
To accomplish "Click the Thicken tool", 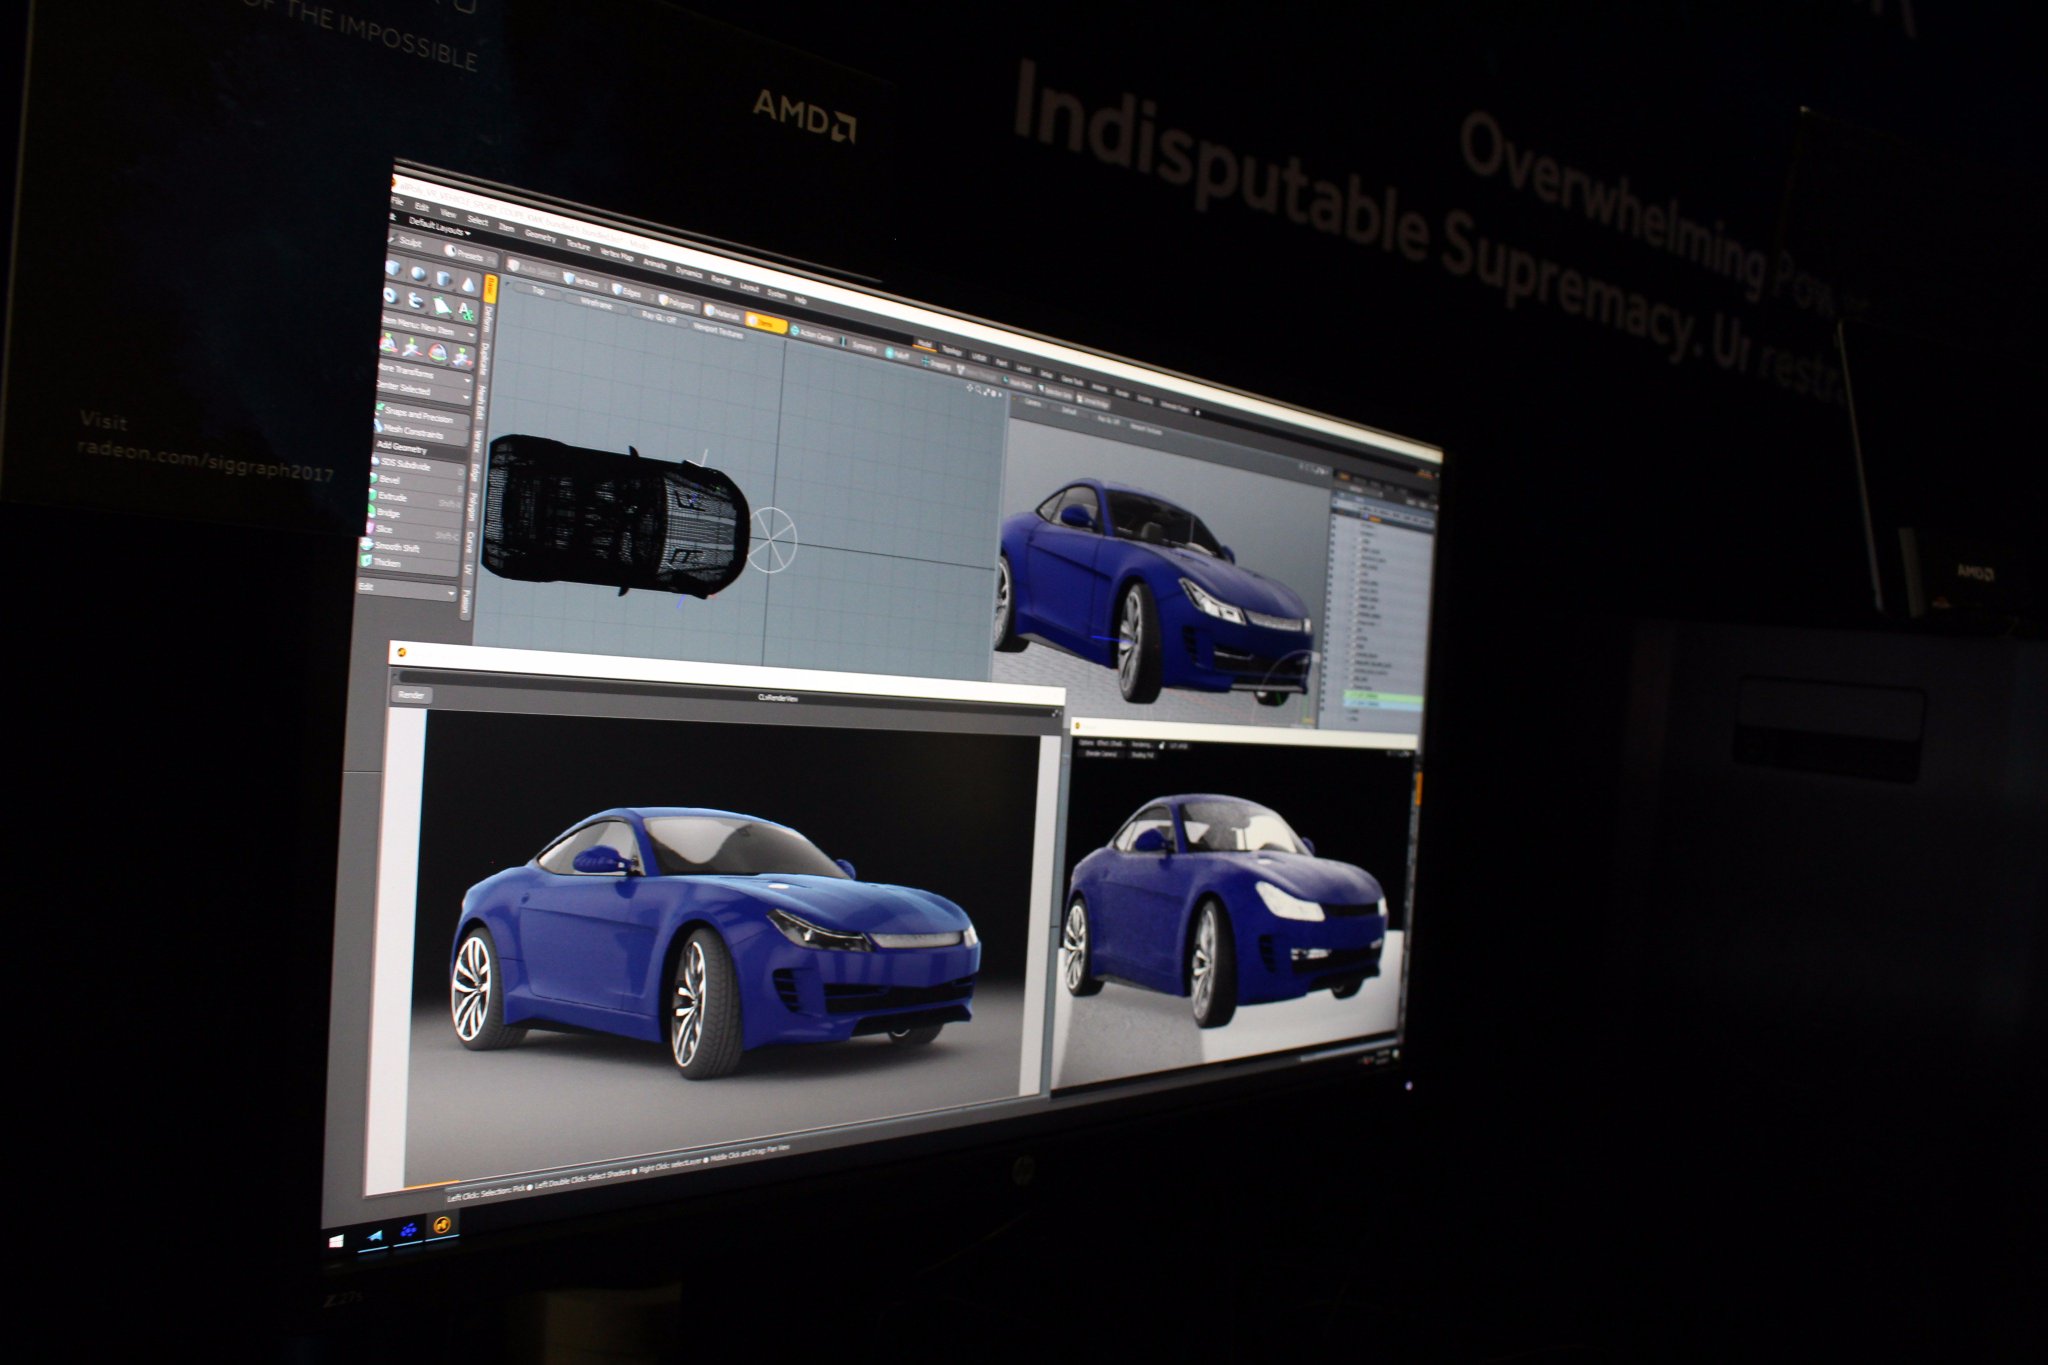I will pos(409,563).
